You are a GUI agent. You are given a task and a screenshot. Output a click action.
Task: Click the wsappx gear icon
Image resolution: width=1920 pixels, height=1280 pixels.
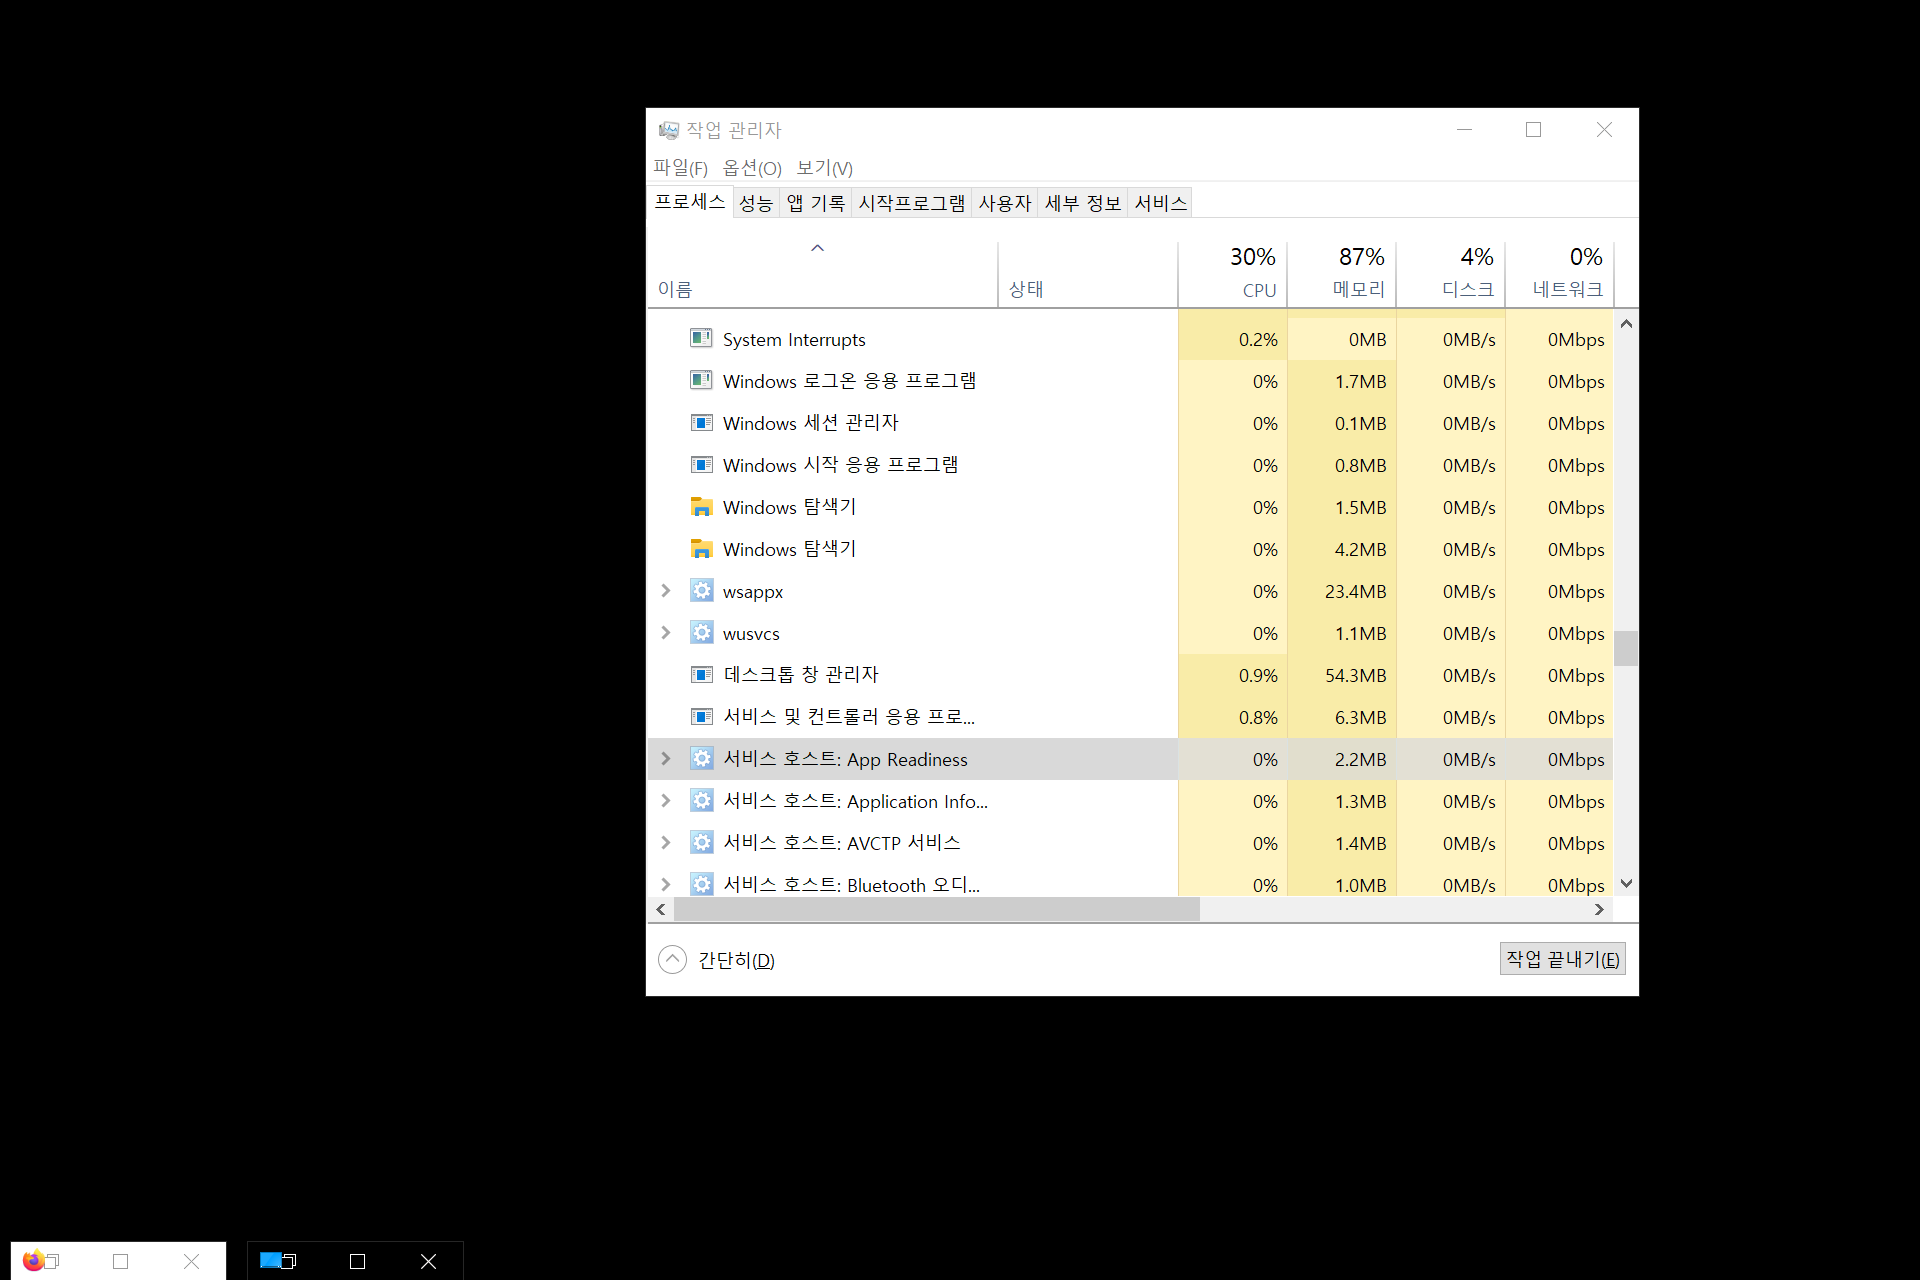tap(701, 591)
